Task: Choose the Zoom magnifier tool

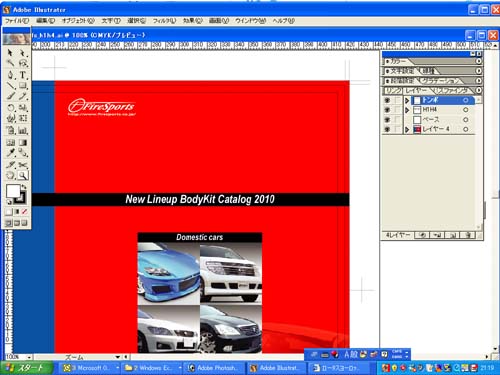Action: click(23, 175)
